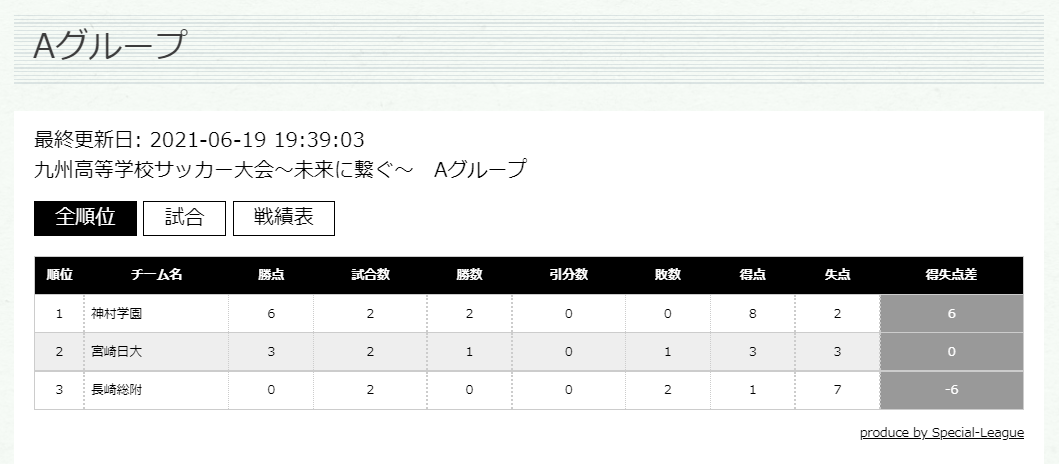Select team name 長崎総附
This screenshot has height=464, width=1059.
[116, 390]
